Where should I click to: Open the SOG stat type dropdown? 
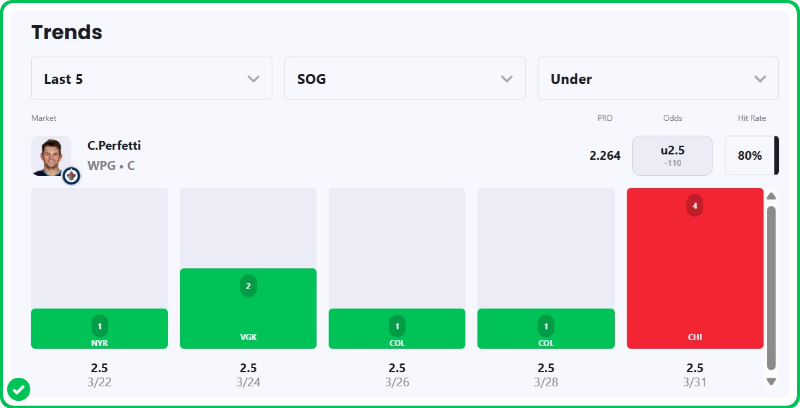coord(405,79)
